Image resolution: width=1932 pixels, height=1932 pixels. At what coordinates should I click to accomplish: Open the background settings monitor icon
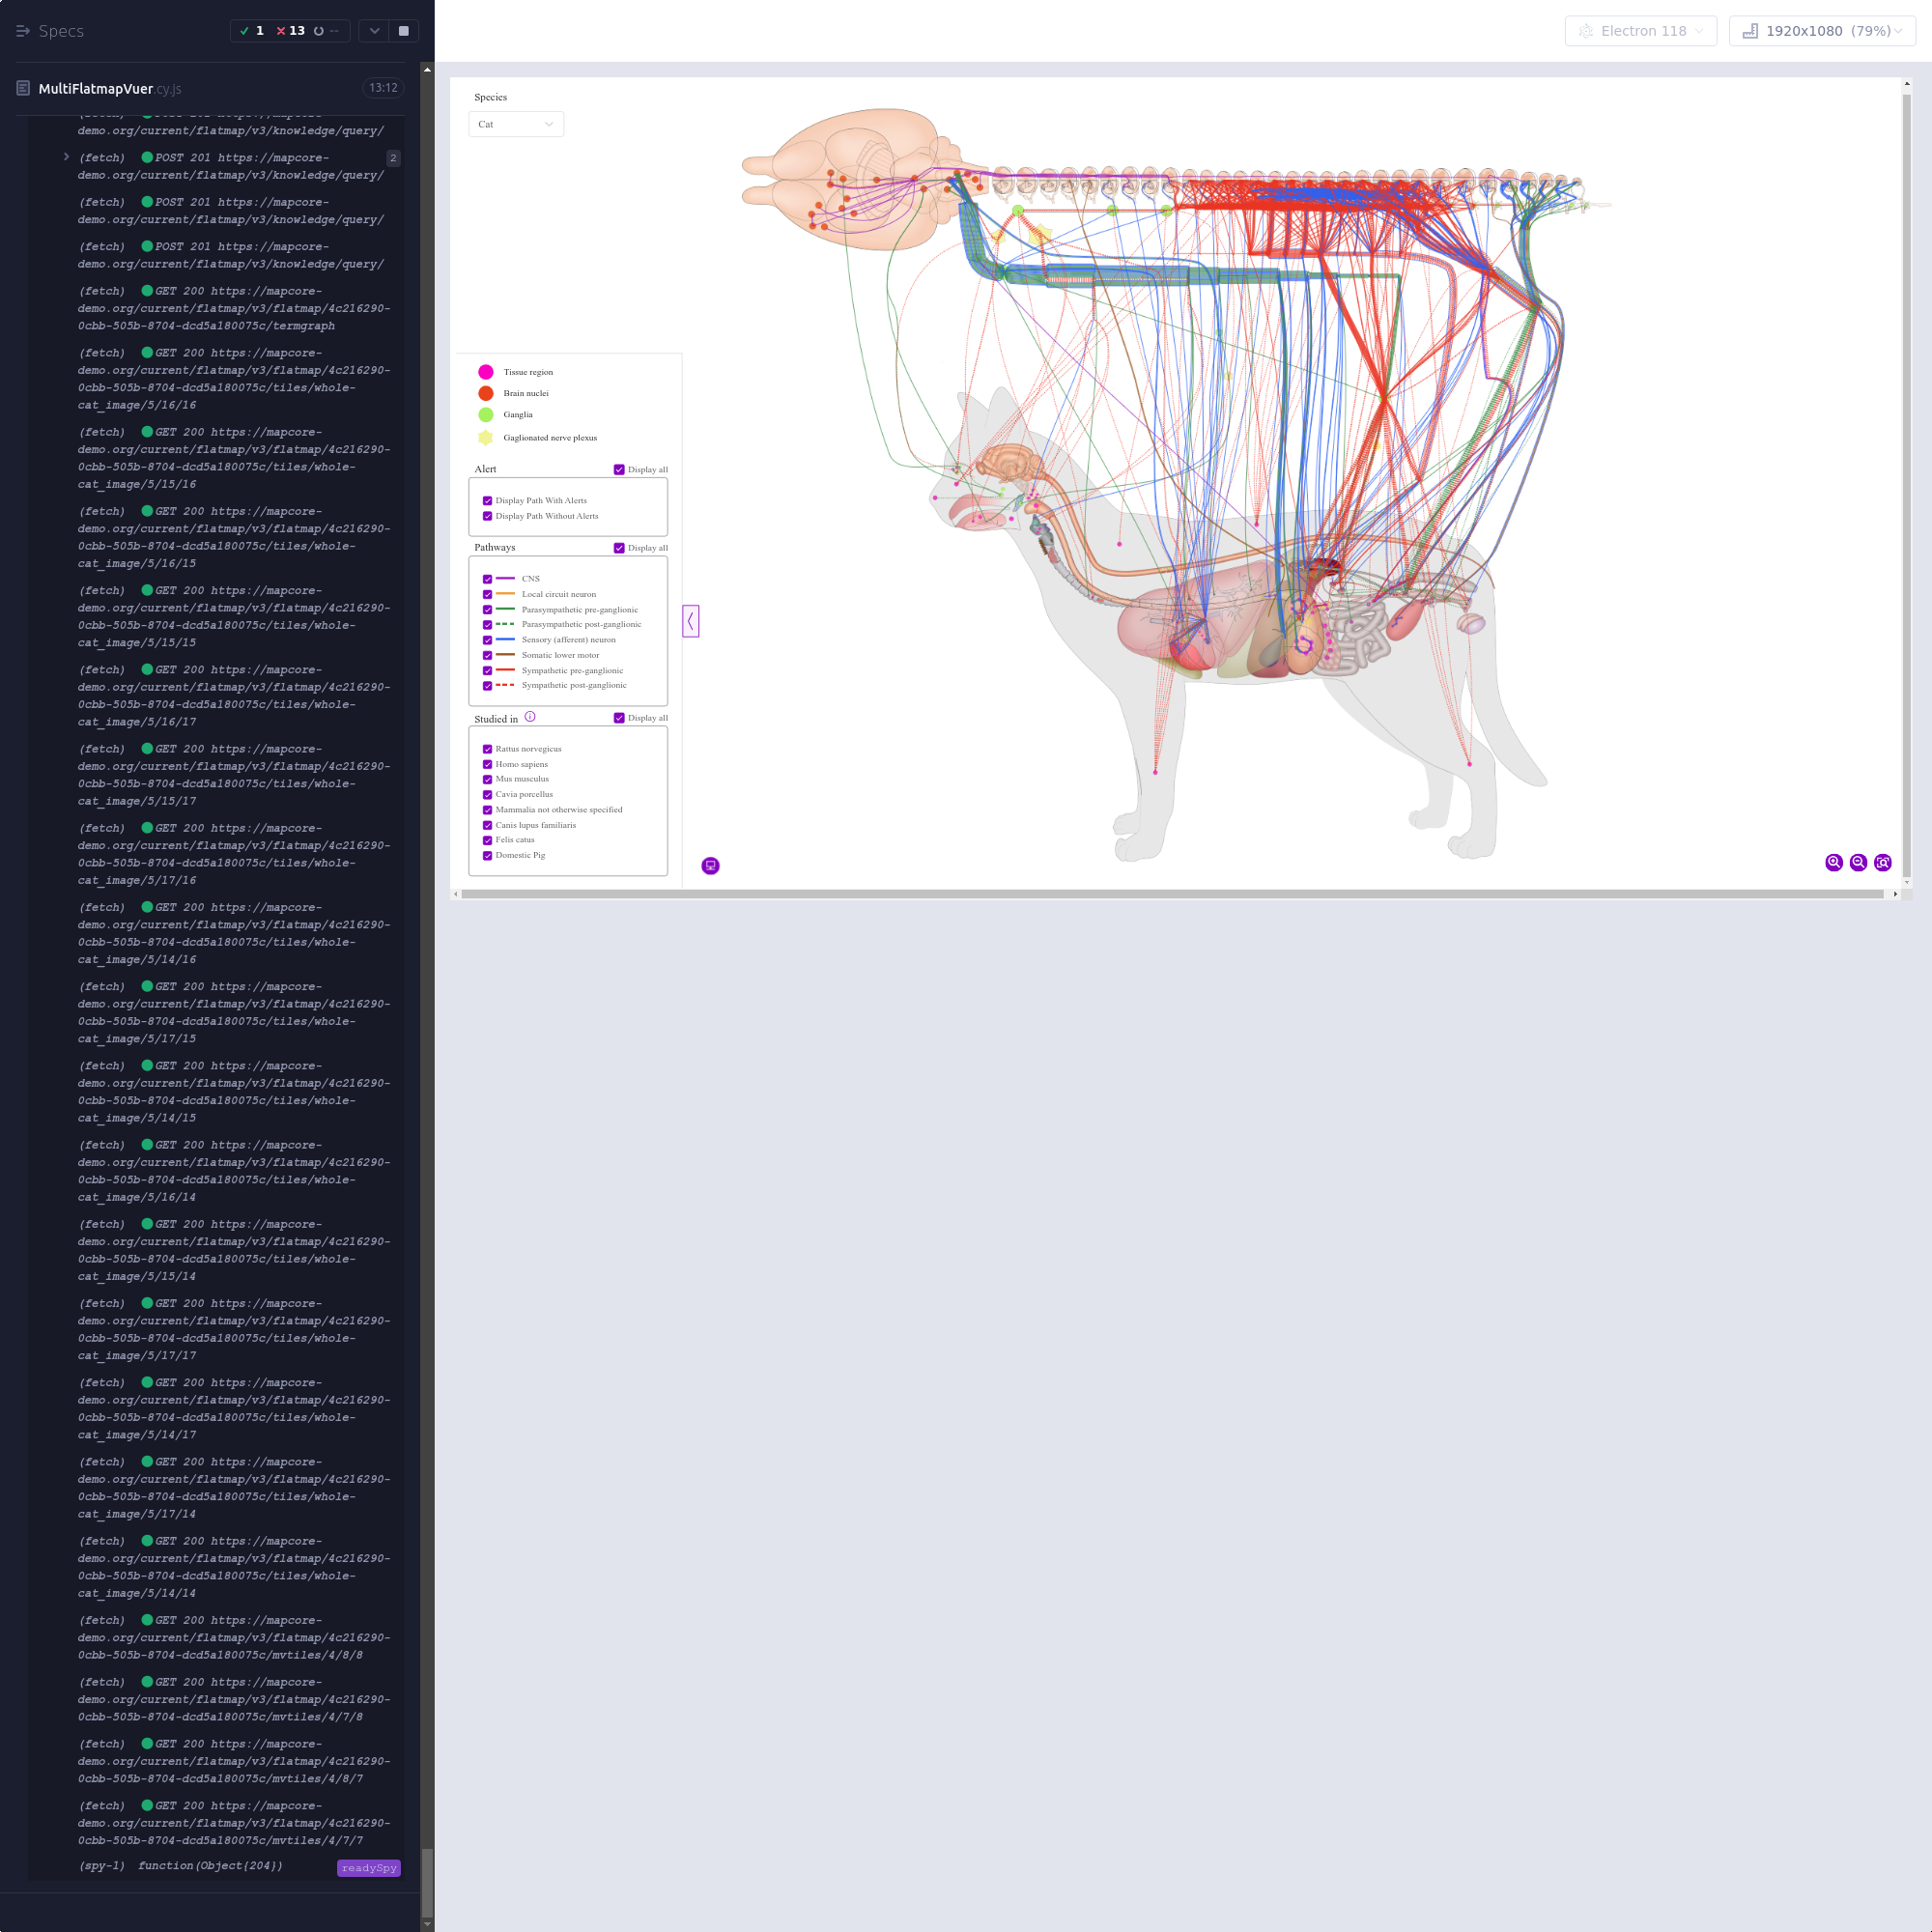[x=710, y=865]
